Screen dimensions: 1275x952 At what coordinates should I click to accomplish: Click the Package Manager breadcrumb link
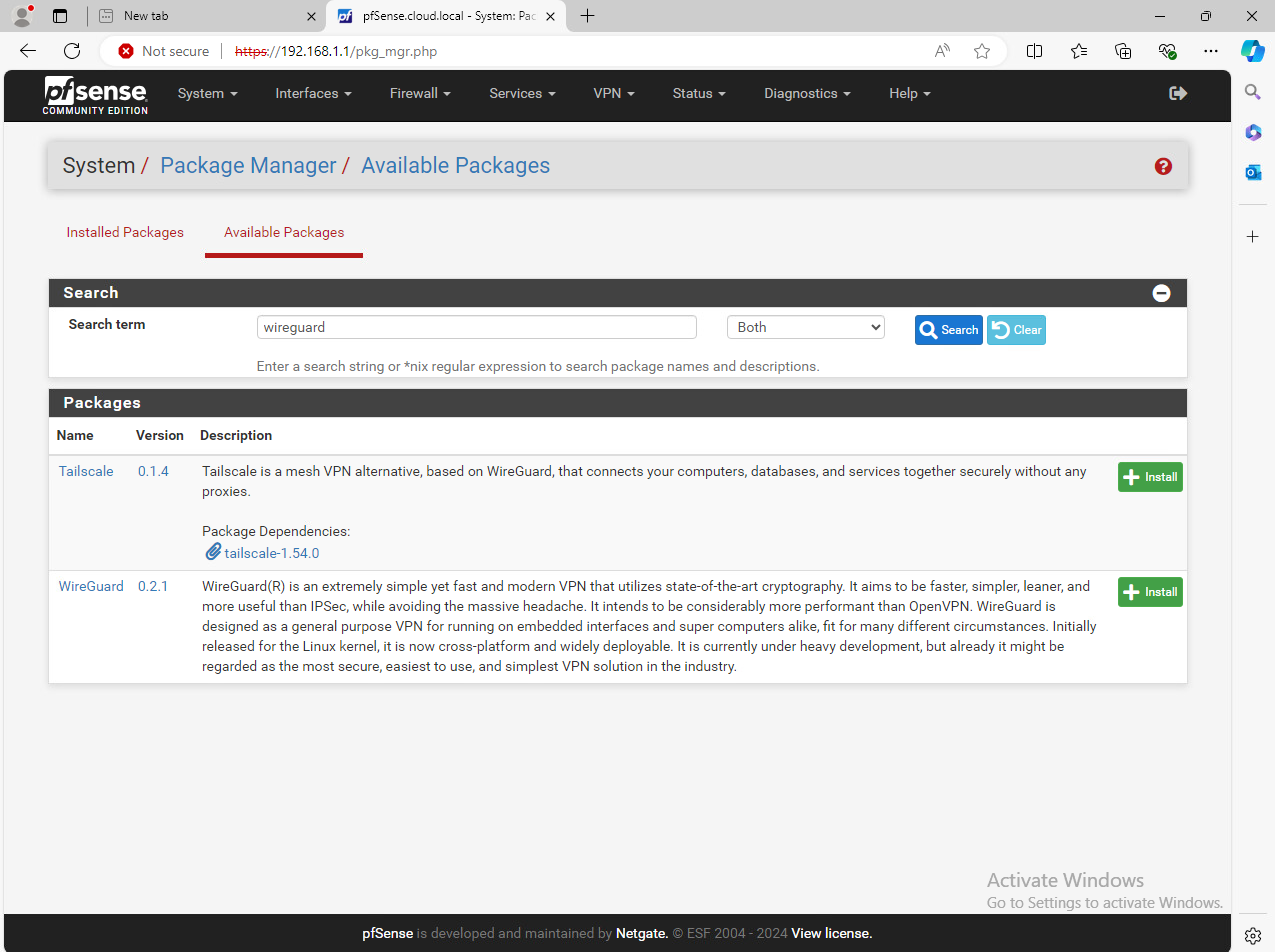248,165
